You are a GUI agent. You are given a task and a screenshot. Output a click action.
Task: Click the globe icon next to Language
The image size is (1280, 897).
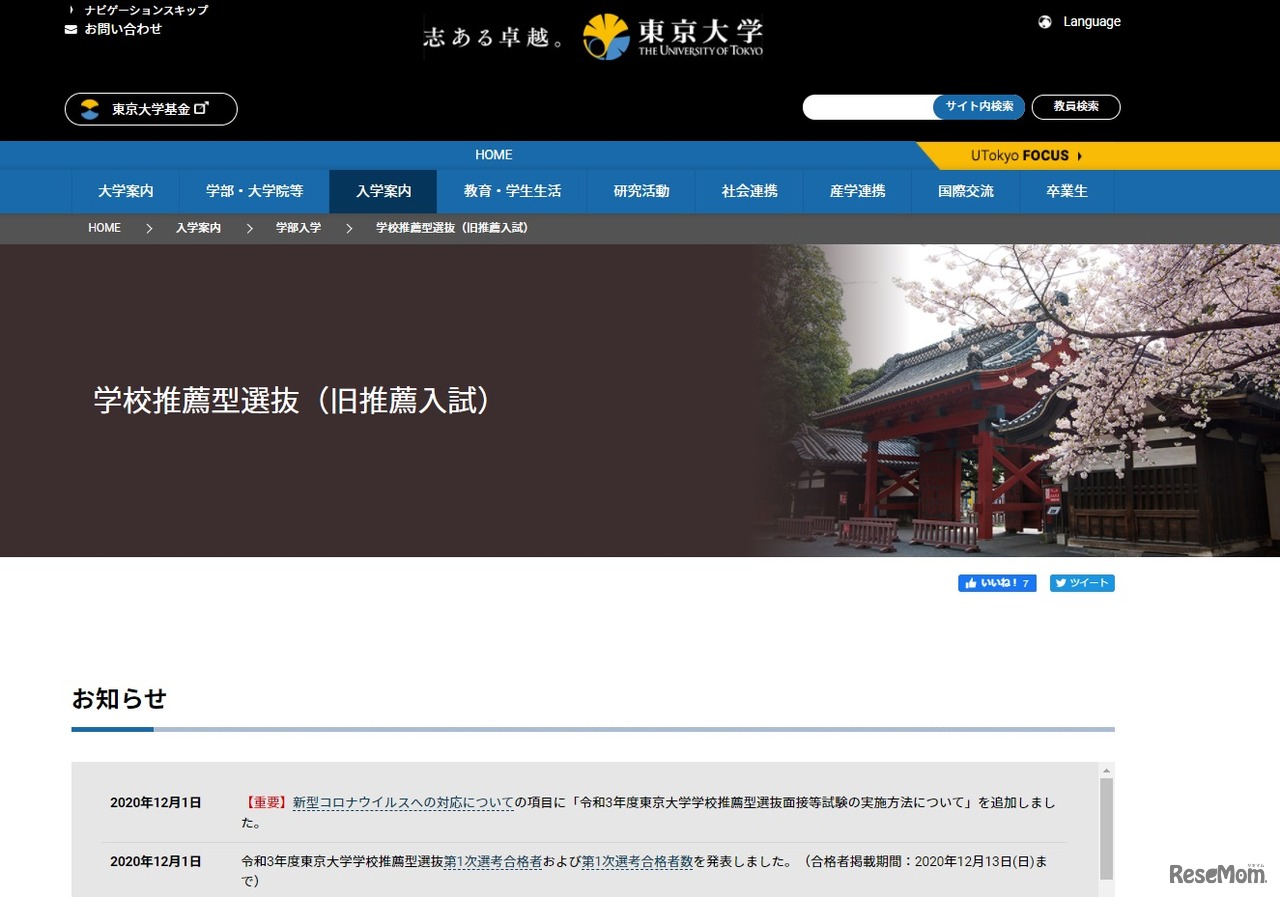coord(1045,22)
